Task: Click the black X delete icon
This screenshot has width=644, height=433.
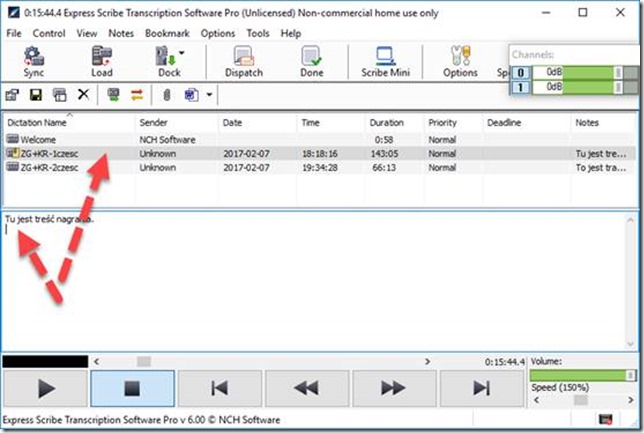Action: 83,94
